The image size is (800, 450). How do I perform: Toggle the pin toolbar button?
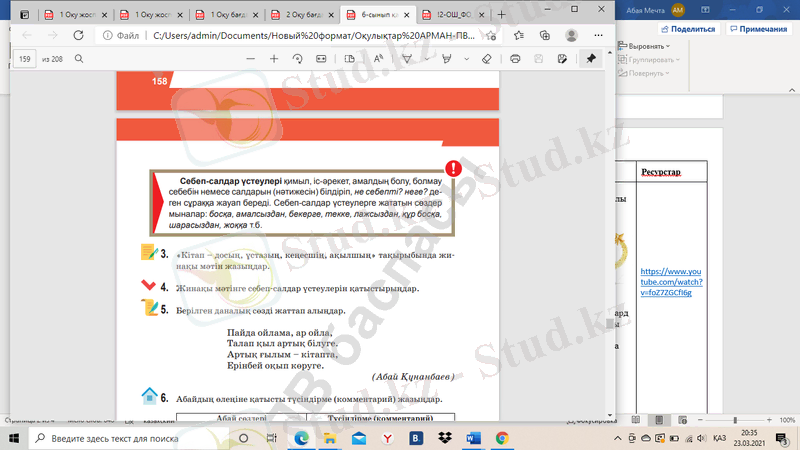tap(590, 59)
